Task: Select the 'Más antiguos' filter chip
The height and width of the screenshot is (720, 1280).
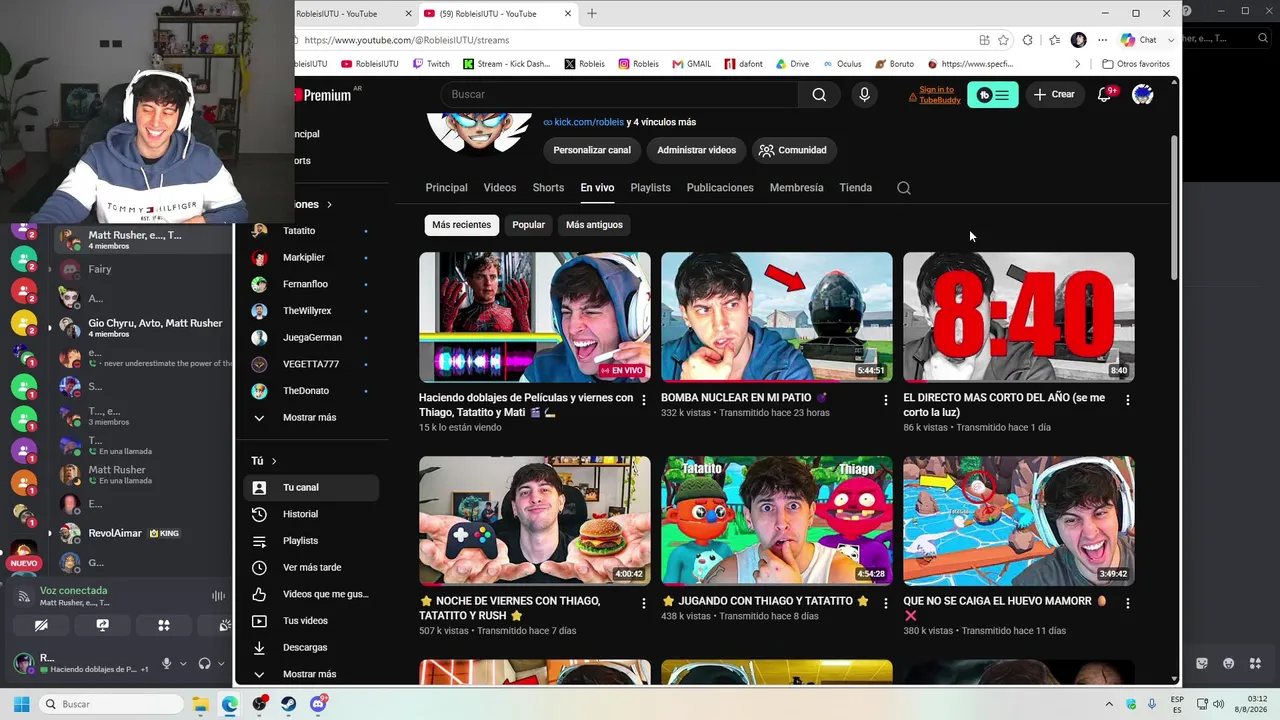Action: click(594, 225)
